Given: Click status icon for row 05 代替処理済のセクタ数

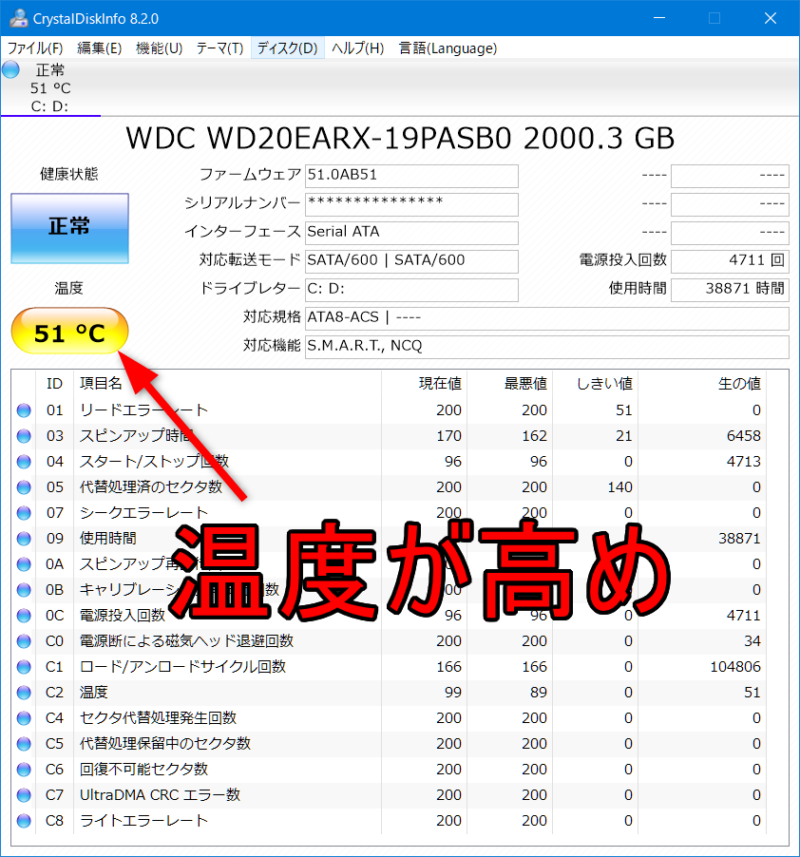Looking at the screenshot, I should pyautogui.click(x=23, y=488).
